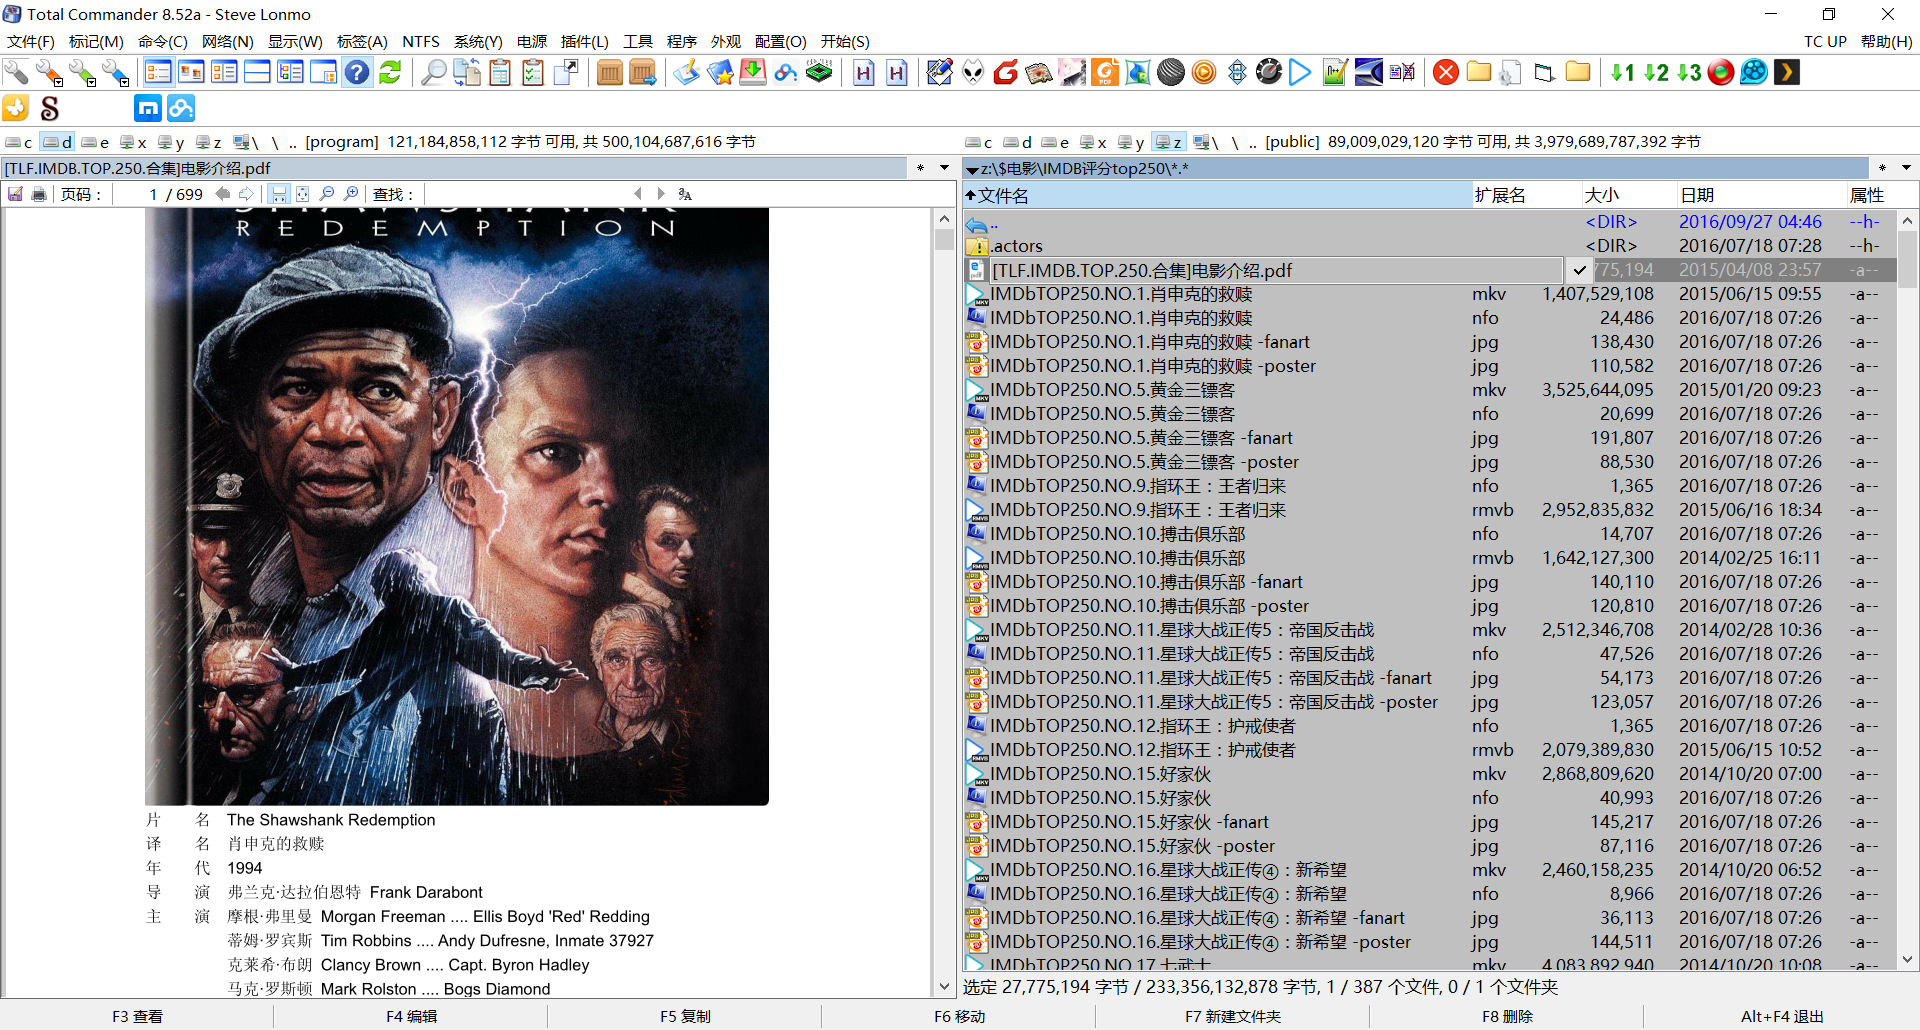Click the F4 编辑 button

click(x=411, y=1016)
